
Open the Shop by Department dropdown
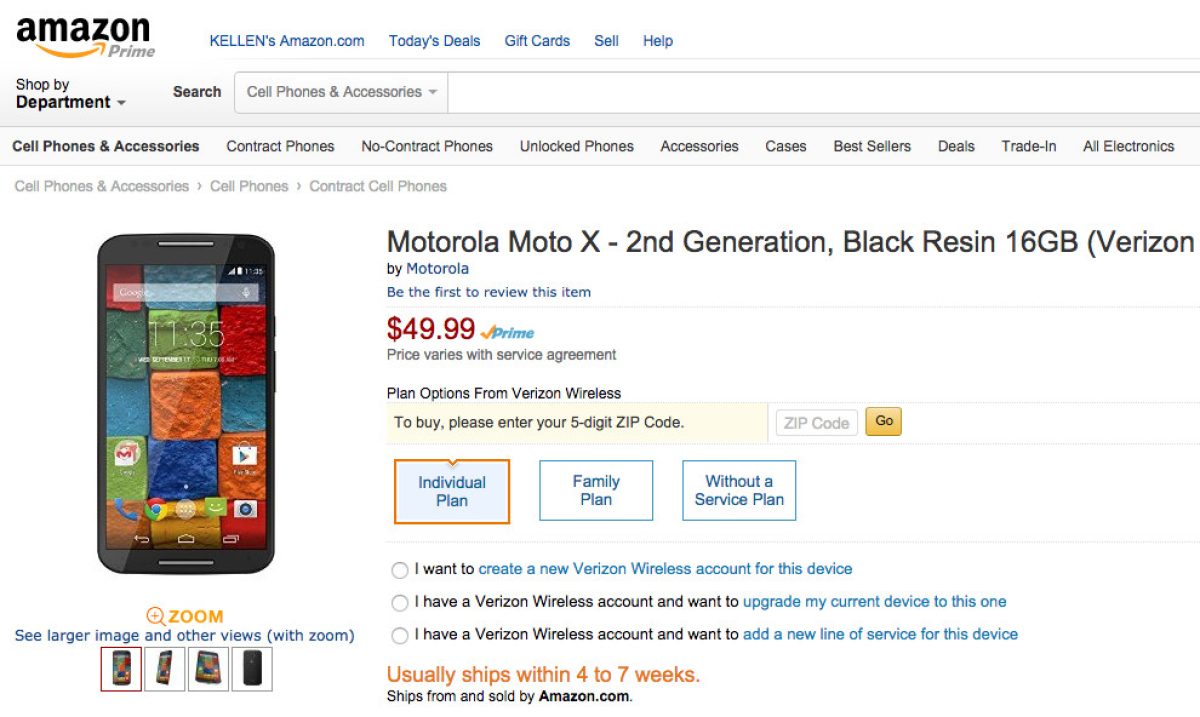pyautogui.click(x=70, y=94)
